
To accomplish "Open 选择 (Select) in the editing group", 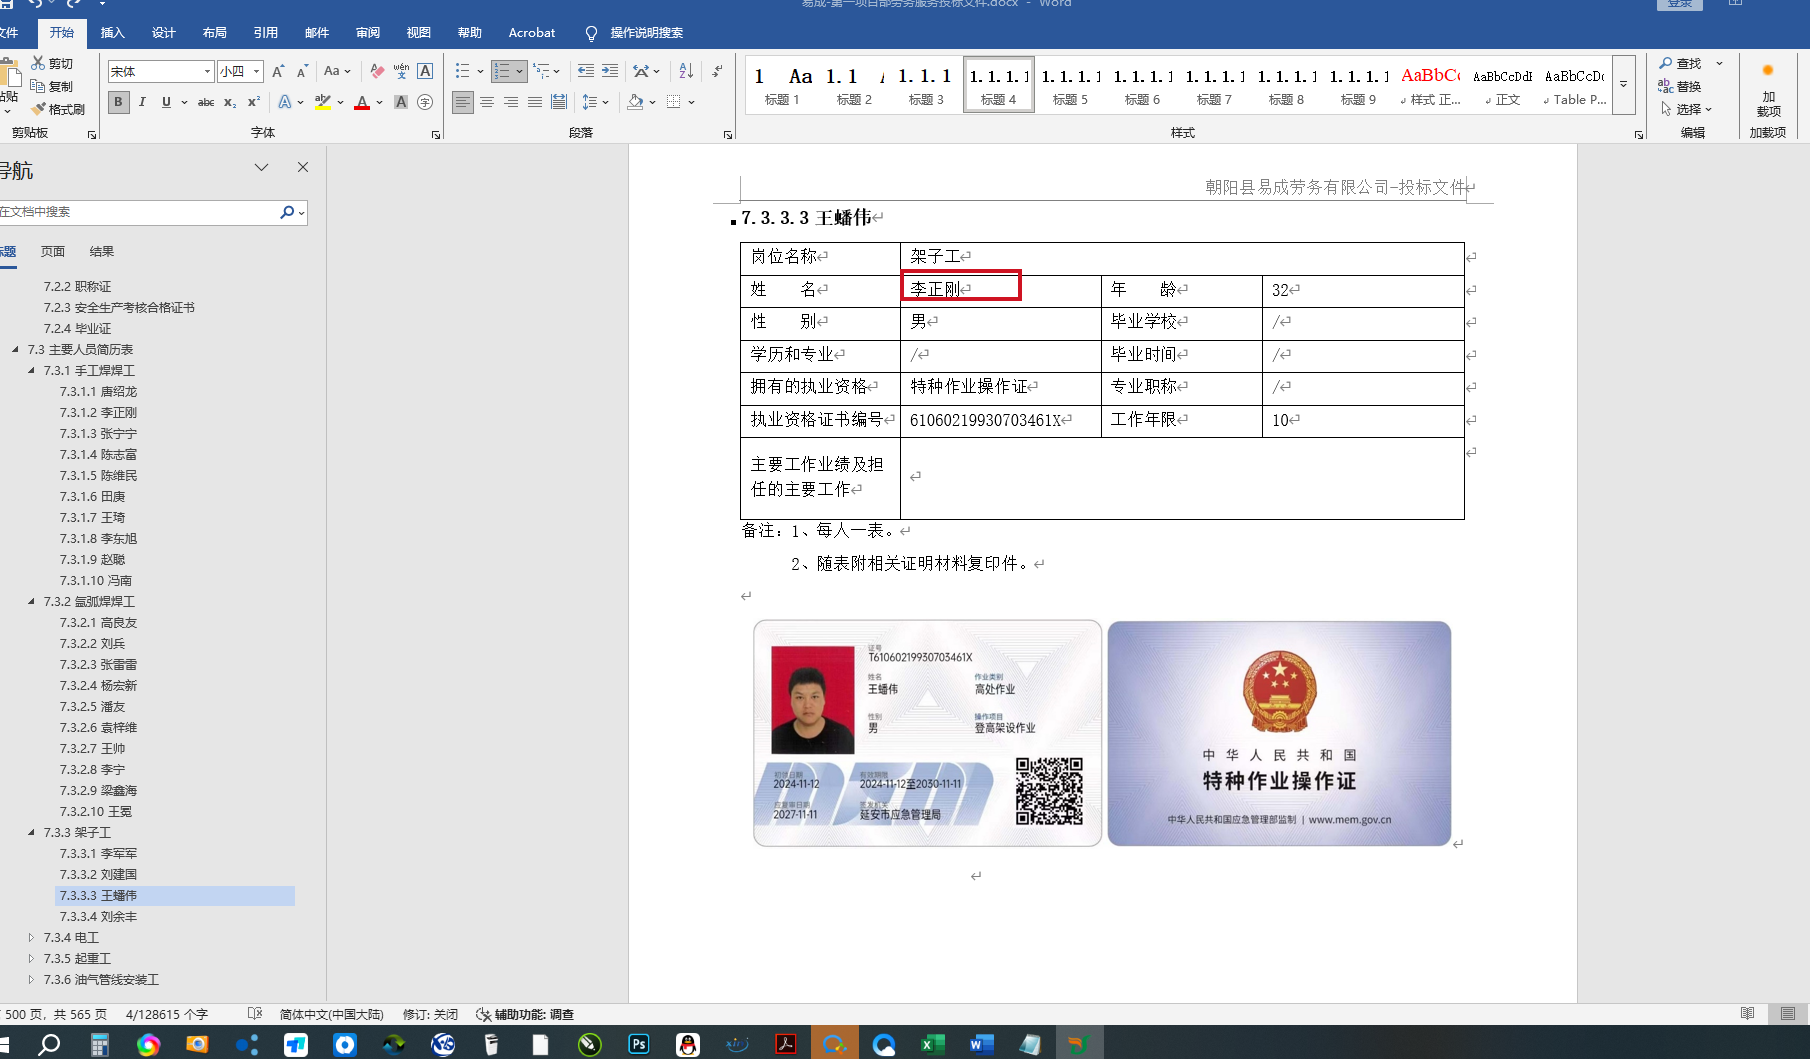I will 1686,109.
